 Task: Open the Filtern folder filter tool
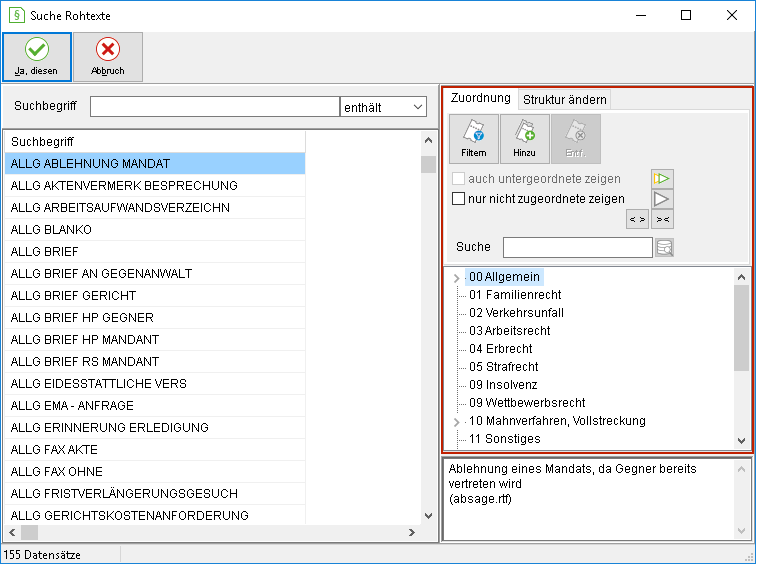(474, 139)
